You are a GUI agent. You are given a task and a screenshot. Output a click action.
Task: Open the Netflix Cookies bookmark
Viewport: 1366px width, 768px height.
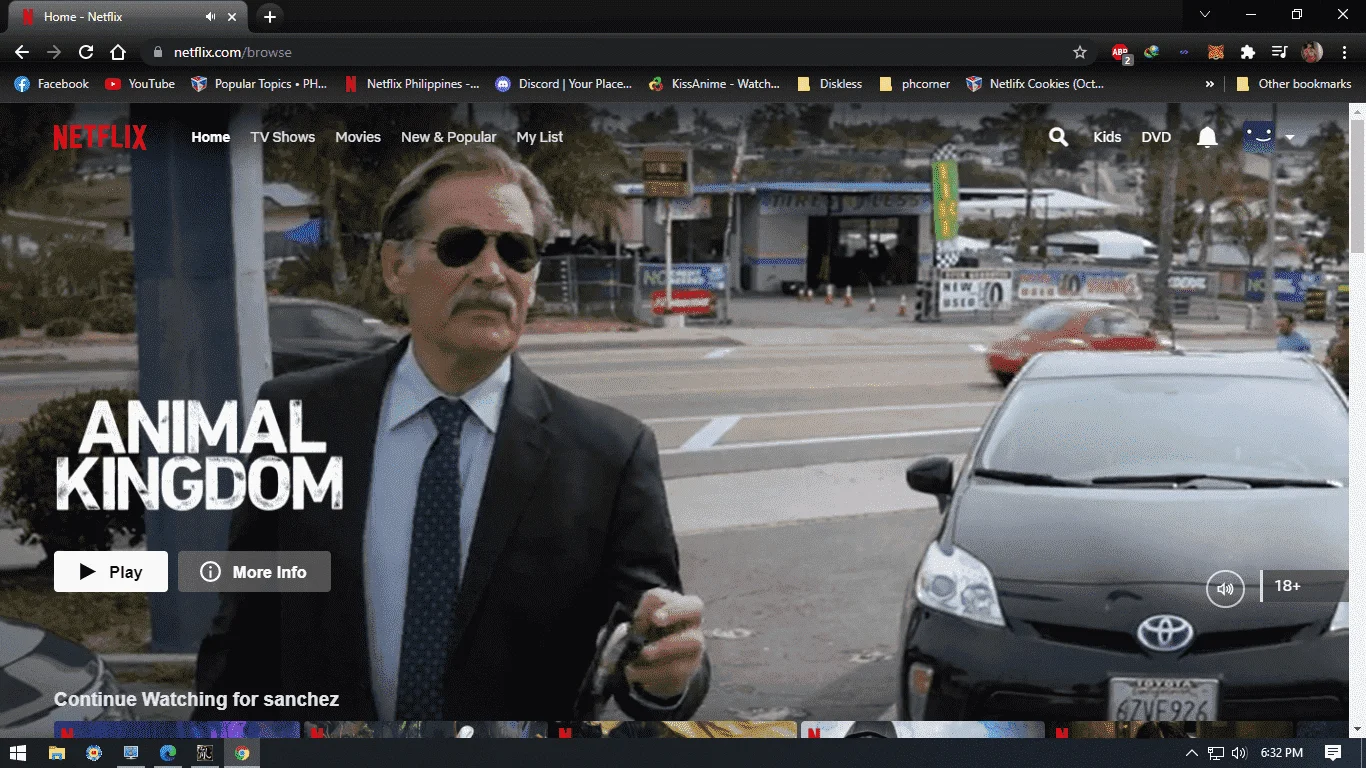coord(1035,84)
